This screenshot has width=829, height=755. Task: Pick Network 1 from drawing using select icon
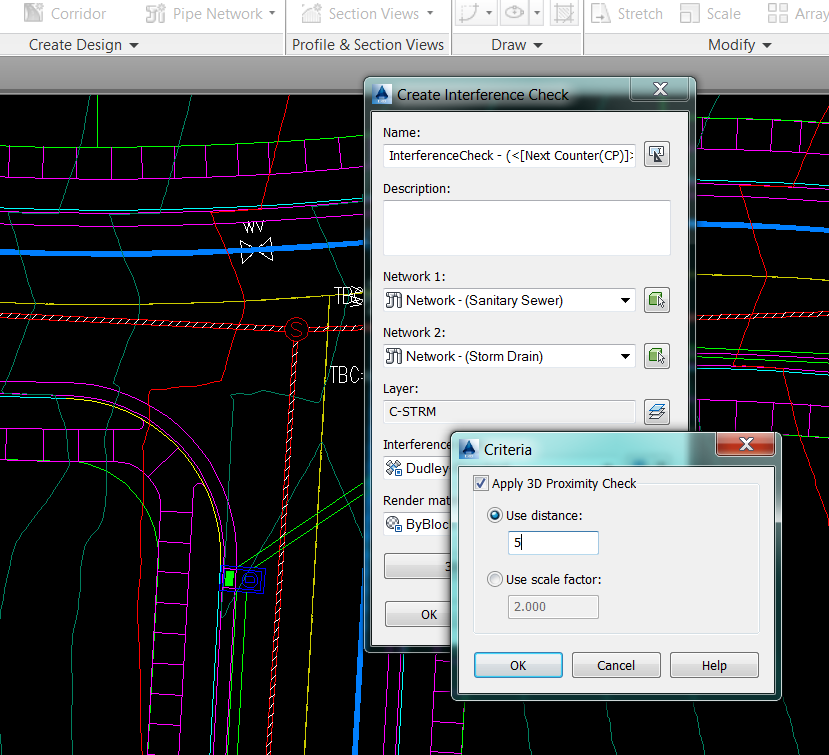click(656, 299)
